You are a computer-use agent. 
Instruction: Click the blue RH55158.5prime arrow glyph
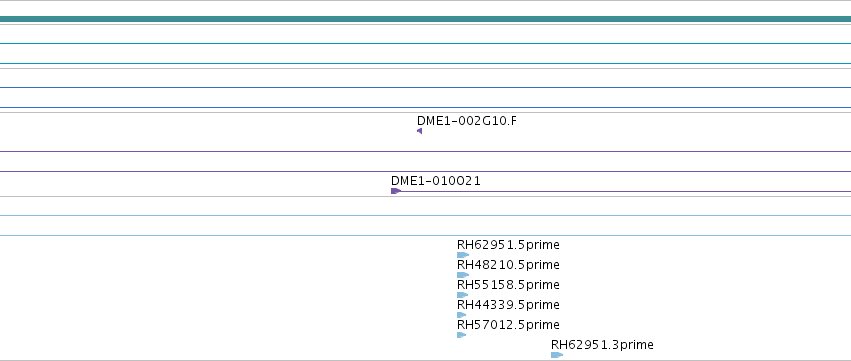[462, 295]
